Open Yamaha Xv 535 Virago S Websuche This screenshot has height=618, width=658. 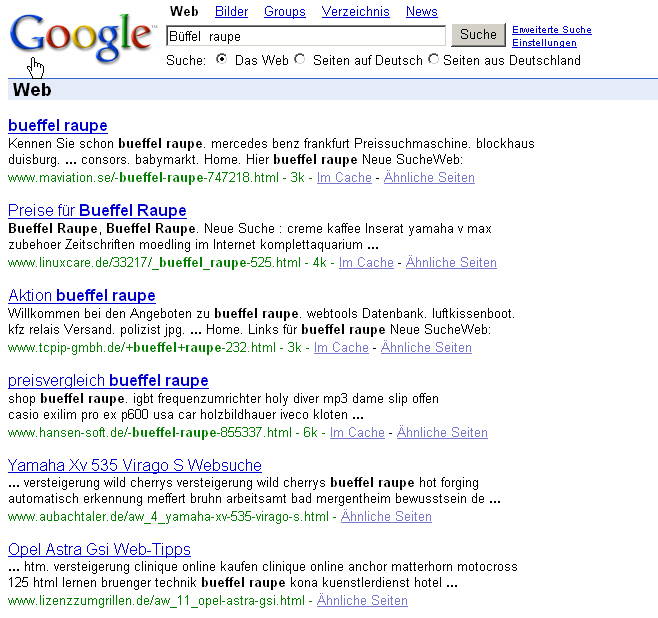135,465
